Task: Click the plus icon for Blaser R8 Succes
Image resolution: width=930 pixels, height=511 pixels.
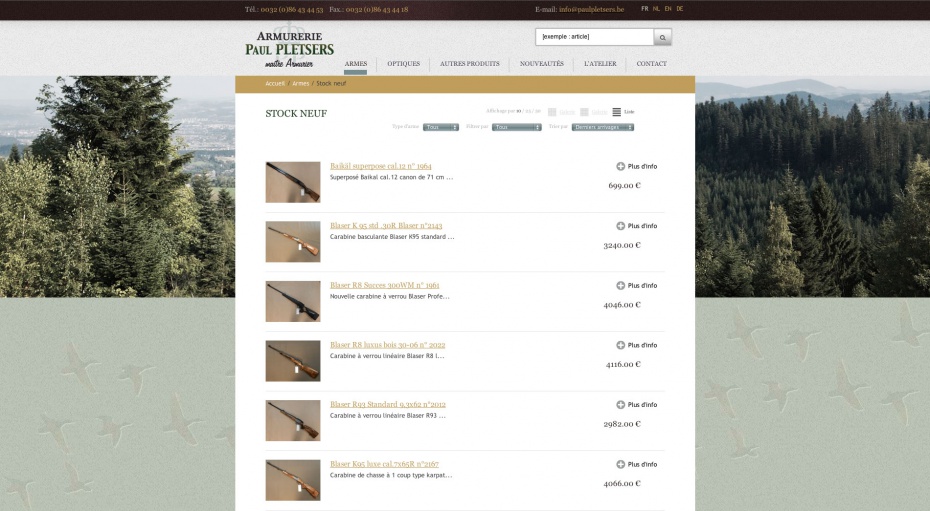Action: tap(620, 286)
